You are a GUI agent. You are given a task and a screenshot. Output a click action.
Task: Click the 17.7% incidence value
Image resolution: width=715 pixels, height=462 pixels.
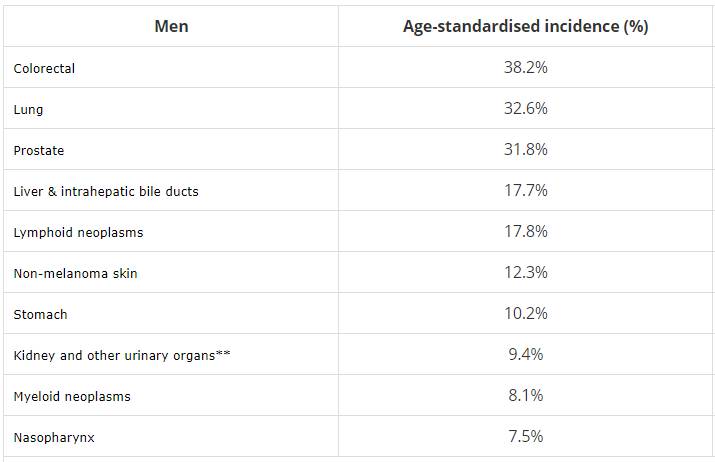(525, 191)
